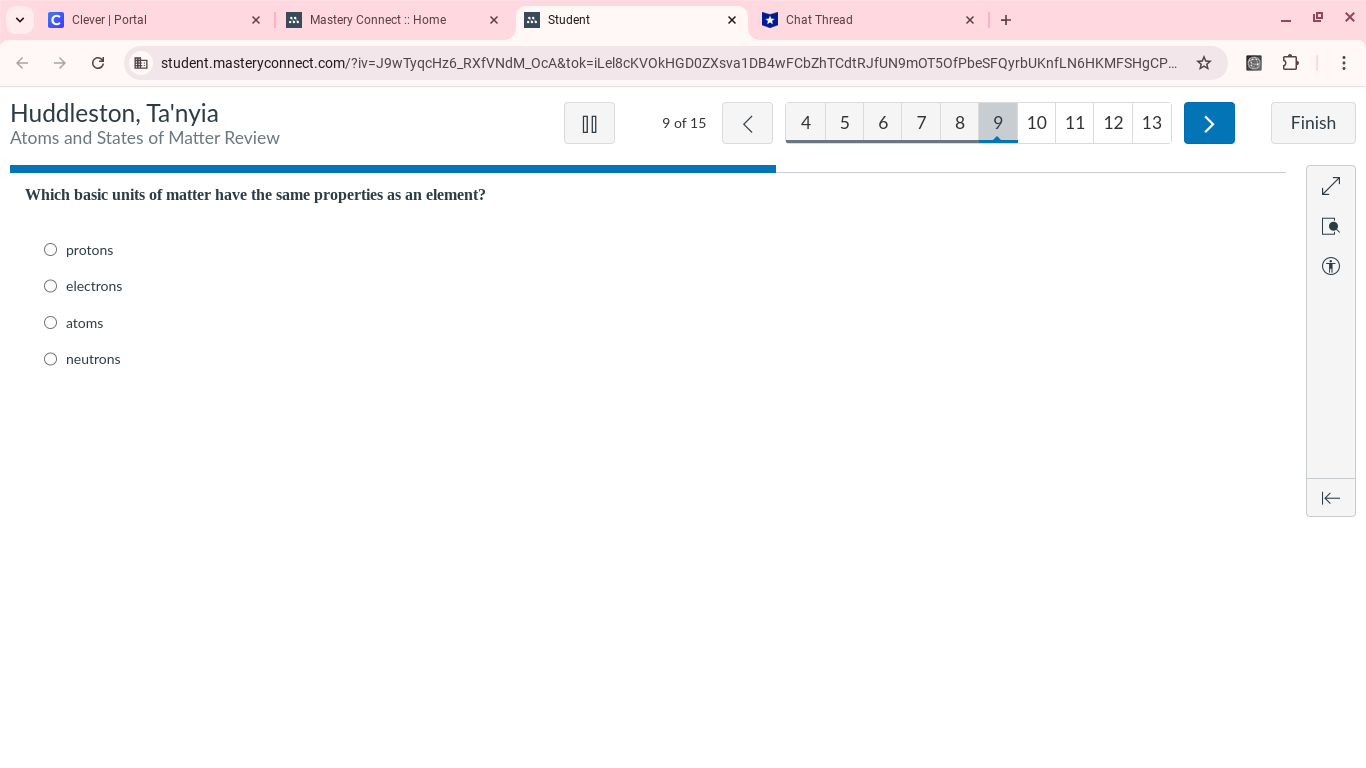Jump to question 4
This screenshot has width=1366, height=768.
pyautogui.click(x=806, y=123)
